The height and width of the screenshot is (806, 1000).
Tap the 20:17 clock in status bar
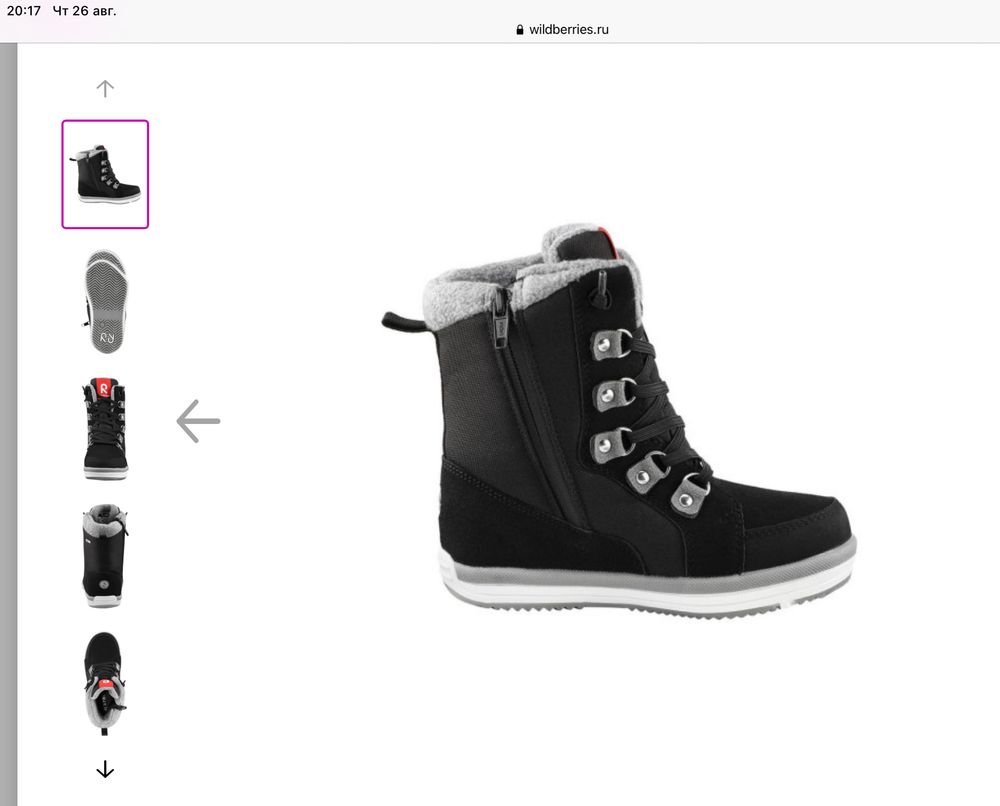pyautogui.click(x=24, y=11)
